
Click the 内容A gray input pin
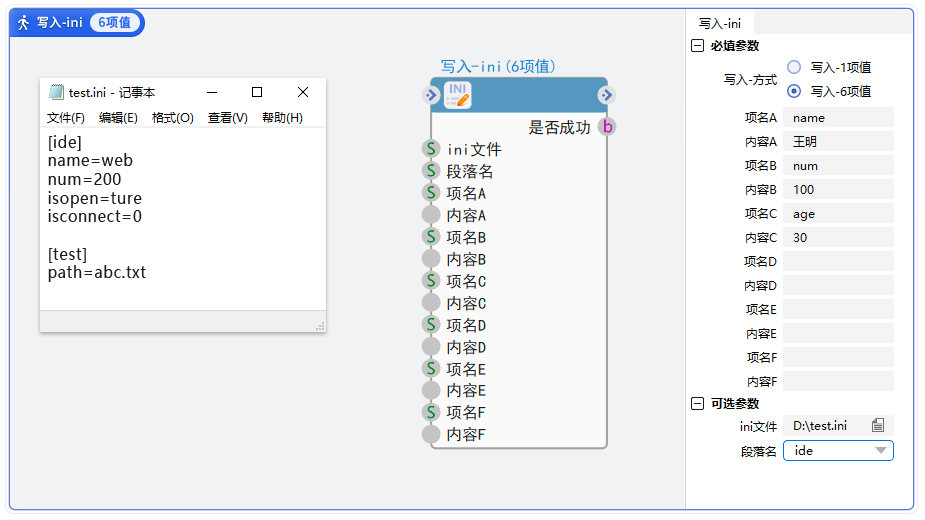tap(431, 214)
